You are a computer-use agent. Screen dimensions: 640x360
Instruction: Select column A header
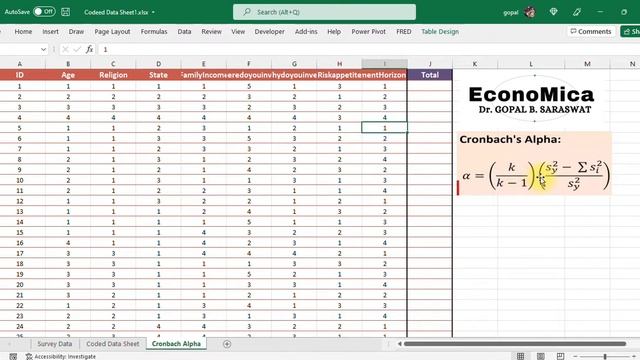pyautogui.click(x=20, y=64)
